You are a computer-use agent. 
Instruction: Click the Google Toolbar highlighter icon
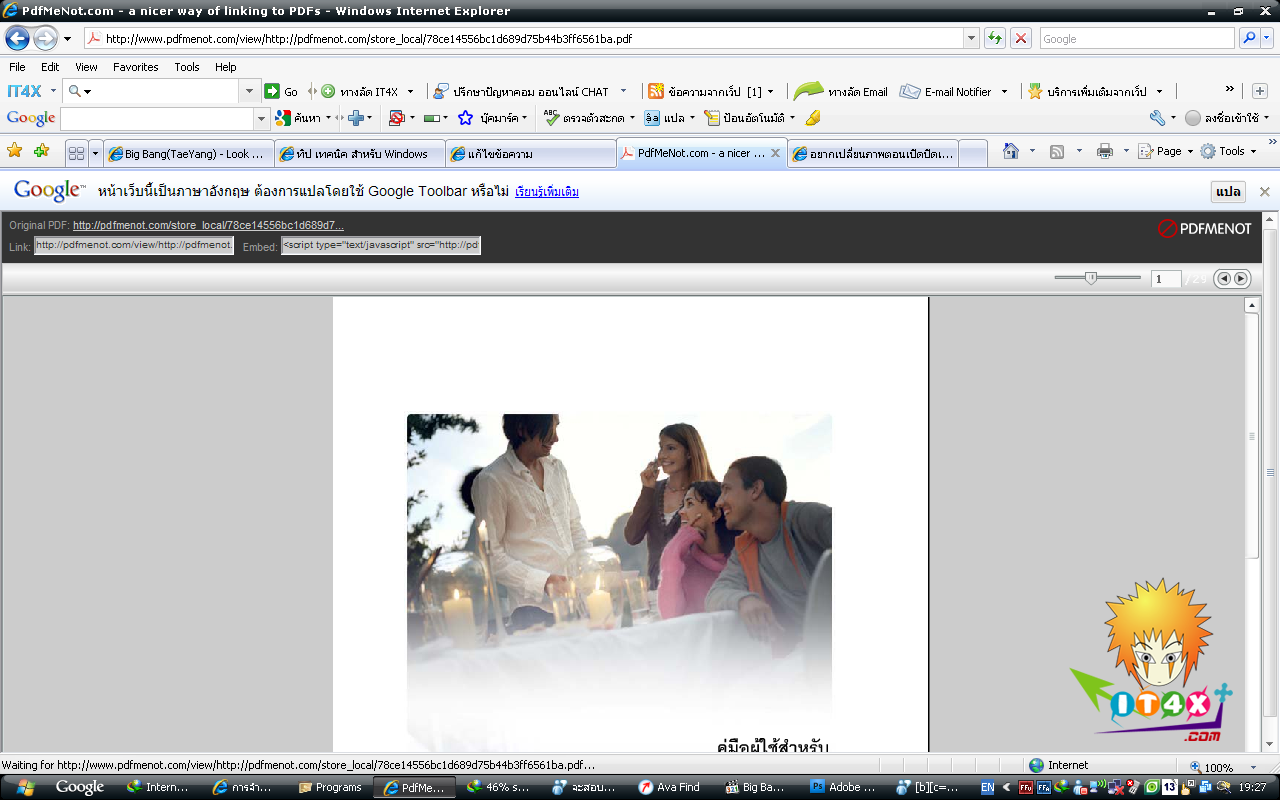813,118
